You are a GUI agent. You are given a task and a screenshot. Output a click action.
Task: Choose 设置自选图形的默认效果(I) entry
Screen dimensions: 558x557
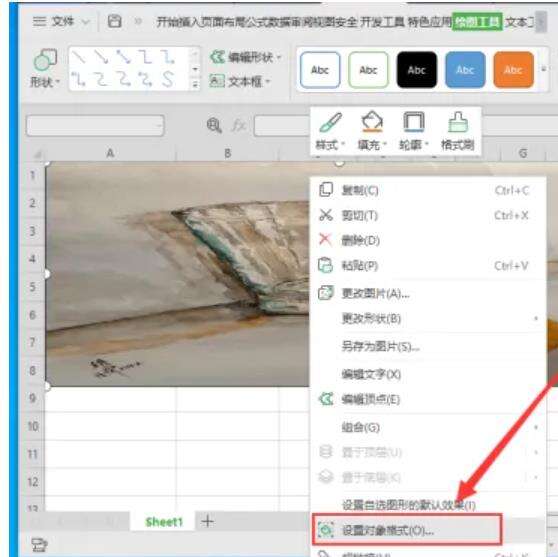coord(428,505)
